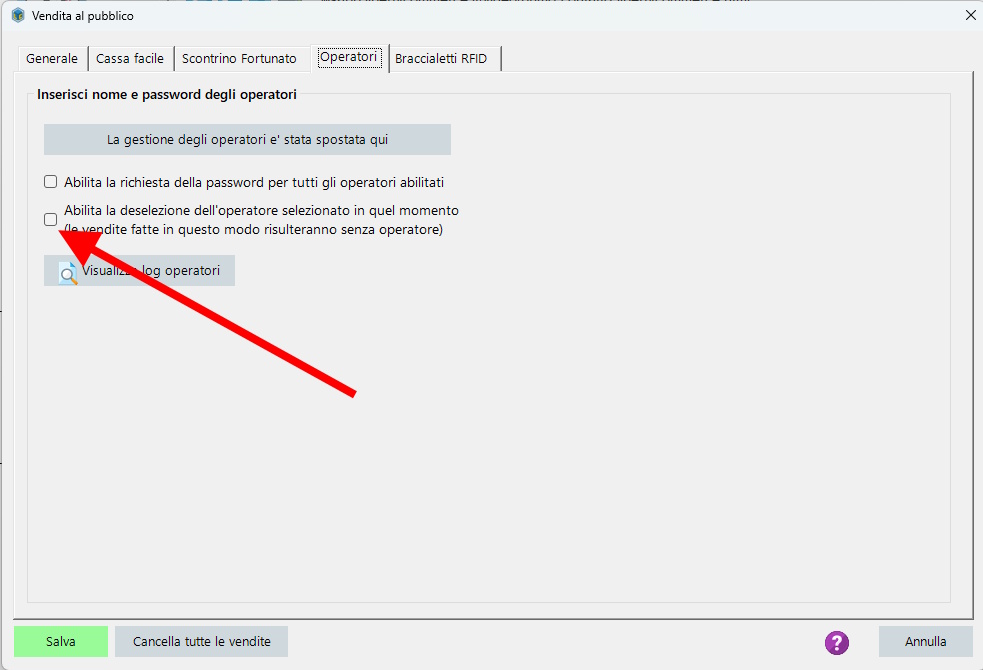983x670 pixels.
Task: Click the 'Abilita la richiesta della password' label text
Action: 253,183
